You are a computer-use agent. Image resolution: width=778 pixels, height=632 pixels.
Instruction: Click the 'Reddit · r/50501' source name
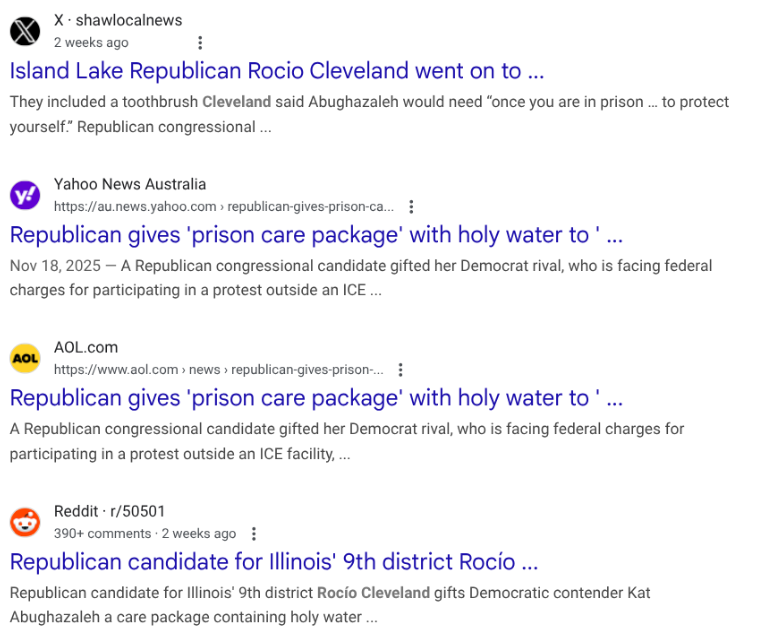point(109,511)
